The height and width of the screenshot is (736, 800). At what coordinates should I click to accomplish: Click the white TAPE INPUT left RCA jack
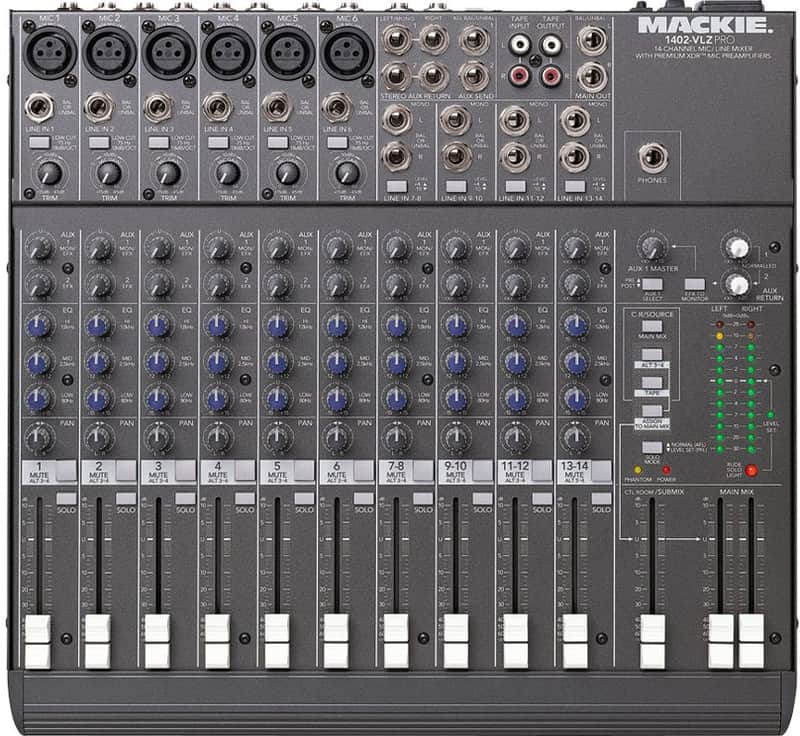(519, 44)
